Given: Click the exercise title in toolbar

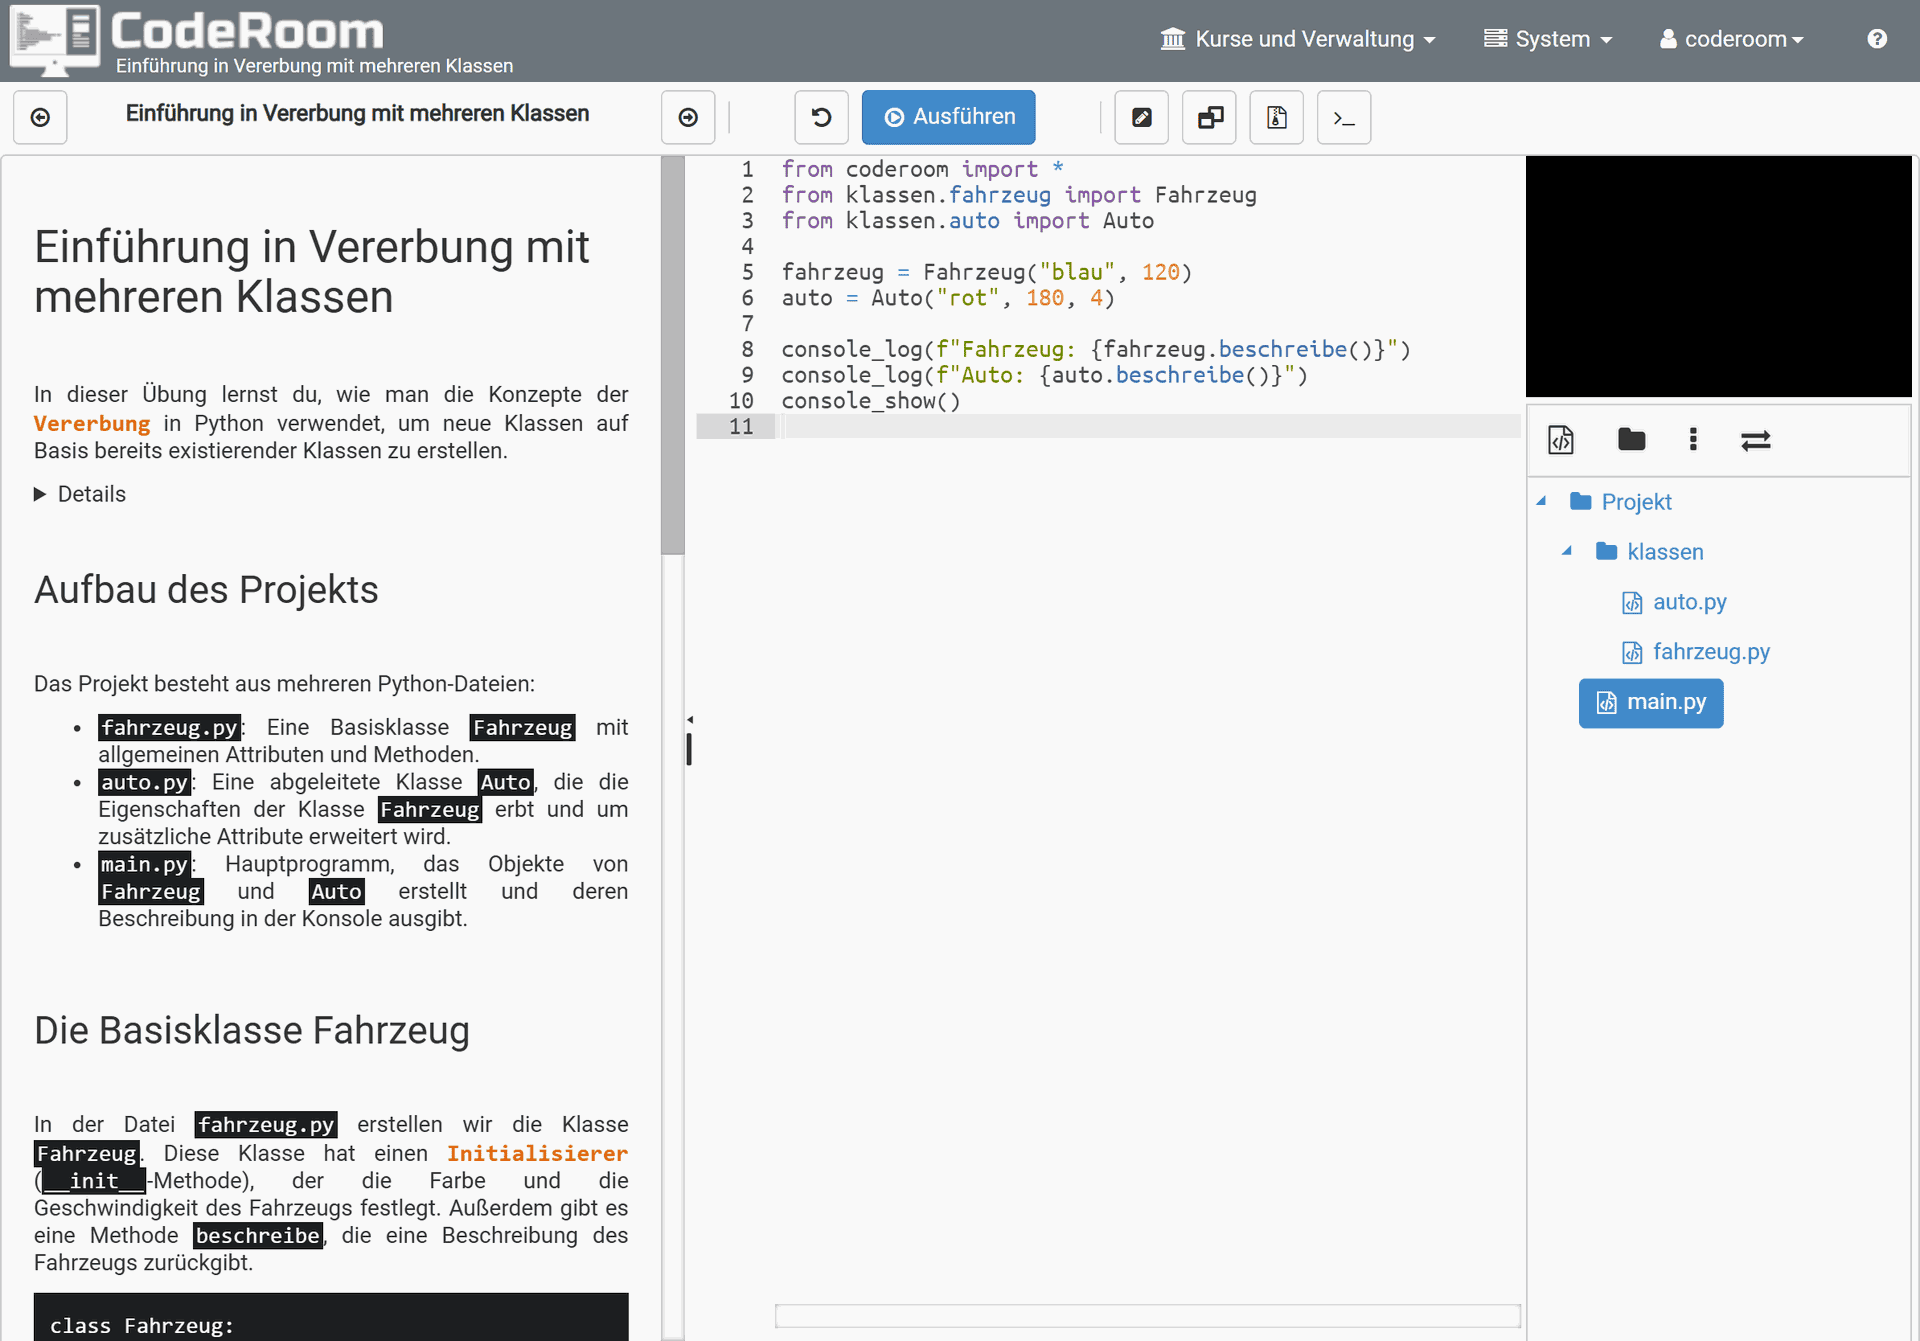Looking at the screenshot, I should point(357,113).
